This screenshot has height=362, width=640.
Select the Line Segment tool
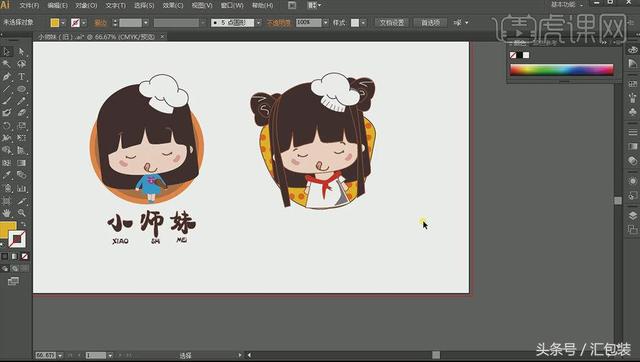[7, 89]
